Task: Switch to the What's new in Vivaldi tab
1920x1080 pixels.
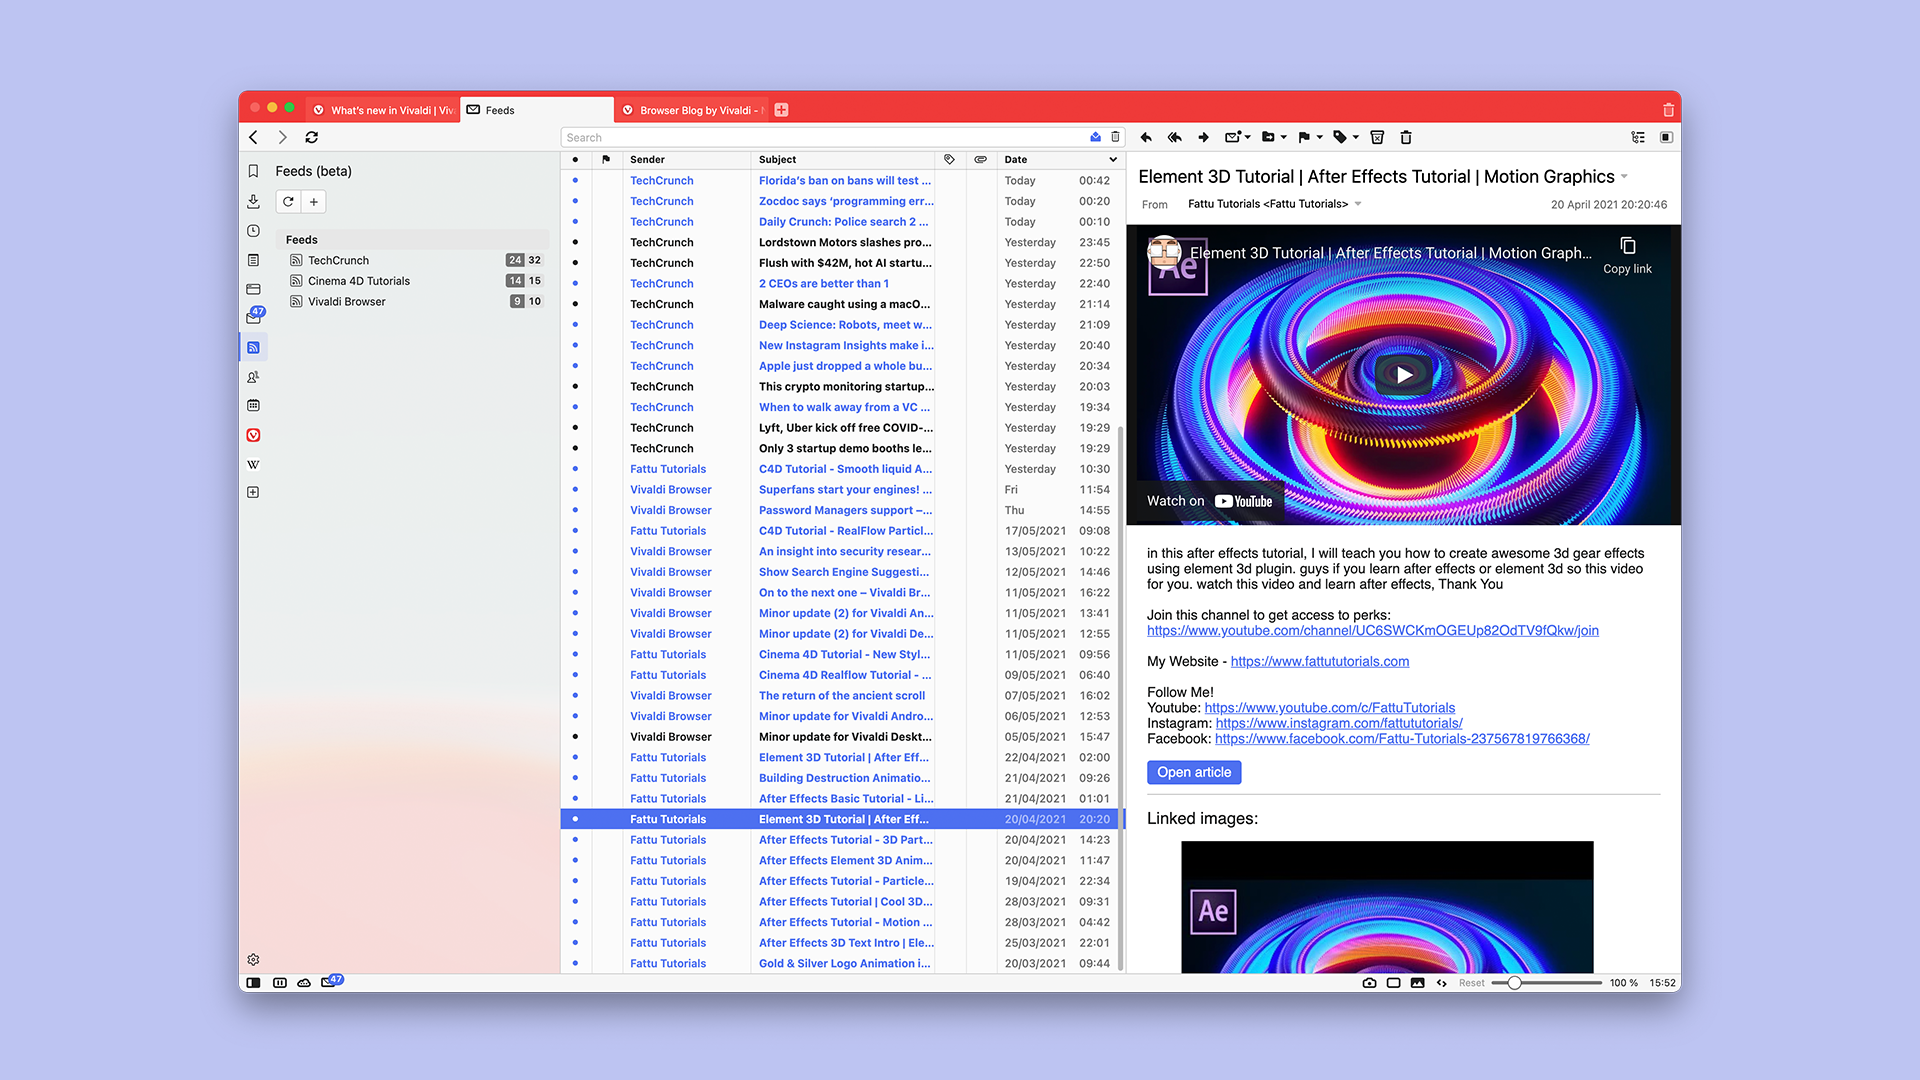Action: [x=383, y=110]
